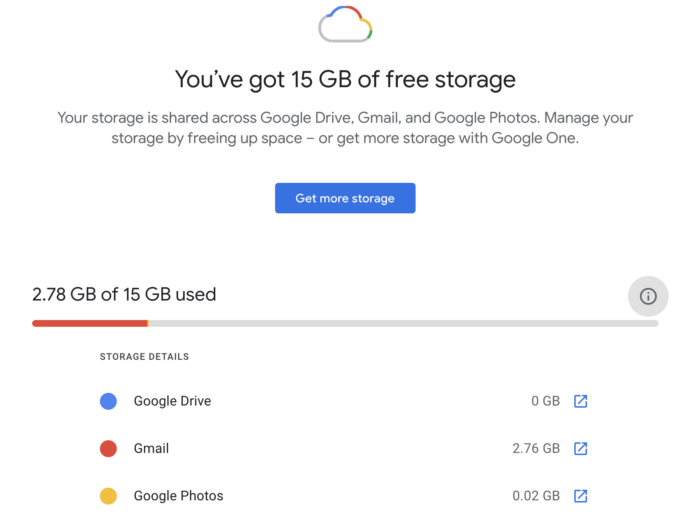Click the red Gmail segment of the storage bar
Viewport: 700px width, 516px height.
click(89, 323)
